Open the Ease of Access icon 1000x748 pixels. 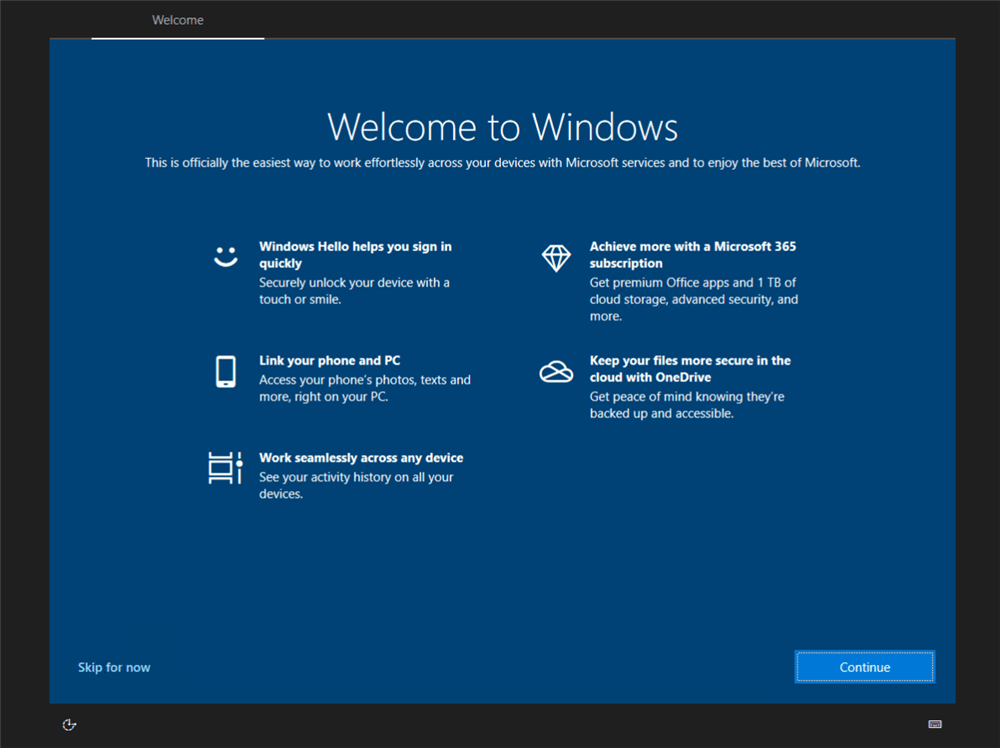pos(69,725)
